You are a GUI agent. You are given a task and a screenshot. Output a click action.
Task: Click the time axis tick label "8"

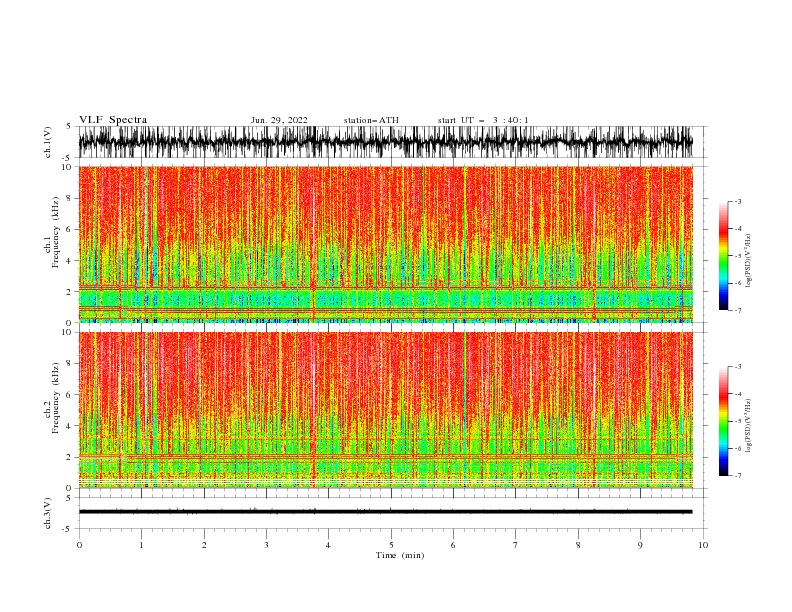point(578,545)
